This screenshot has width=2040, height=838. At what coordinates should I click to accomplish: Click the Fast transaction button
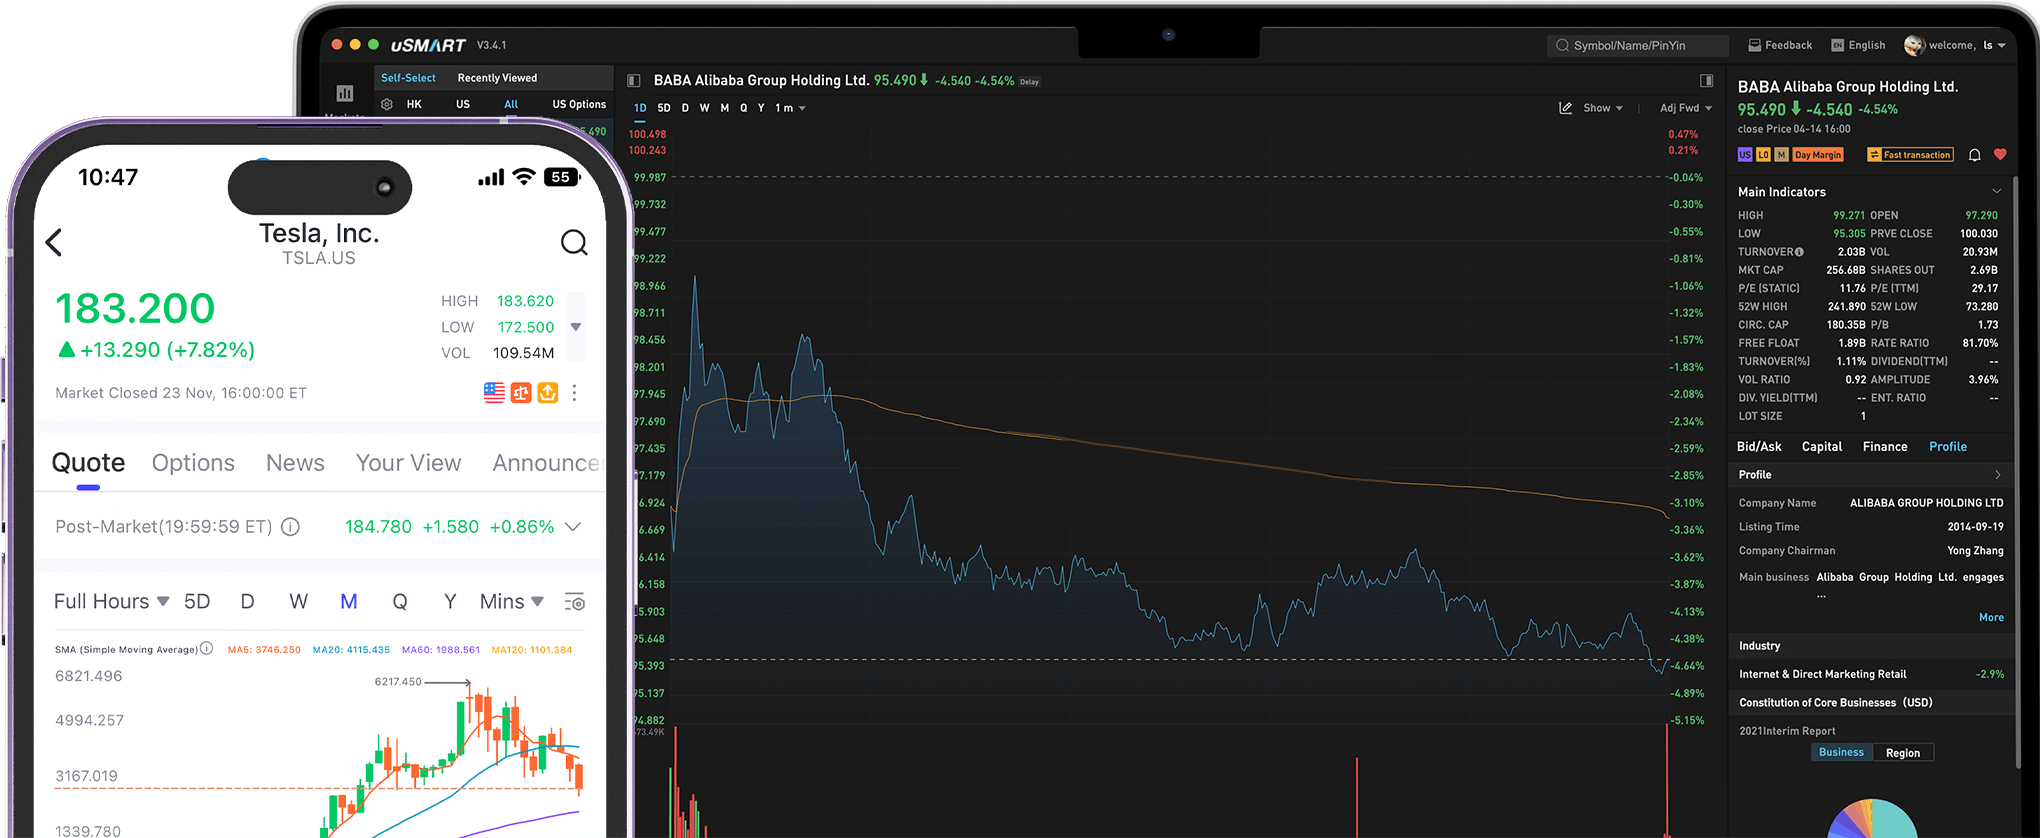click(1910, 155)
